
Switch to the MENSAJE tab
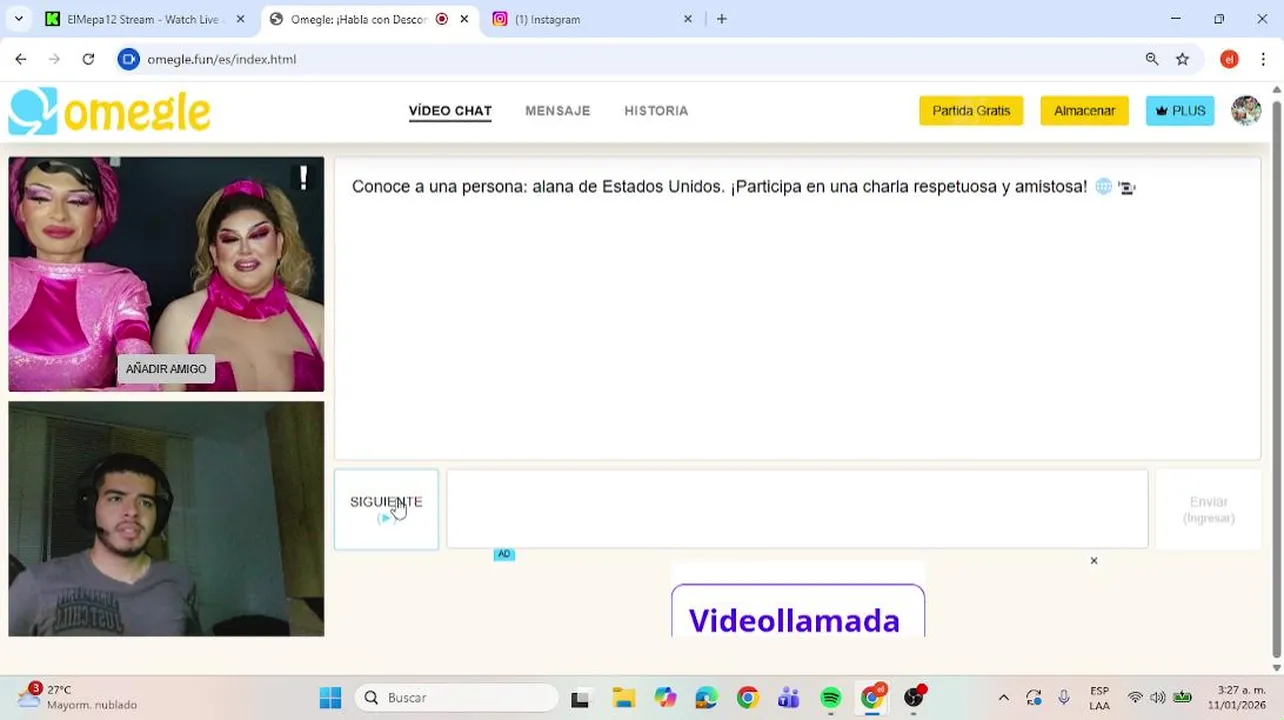pyautogui.click(x=558, y=111)
